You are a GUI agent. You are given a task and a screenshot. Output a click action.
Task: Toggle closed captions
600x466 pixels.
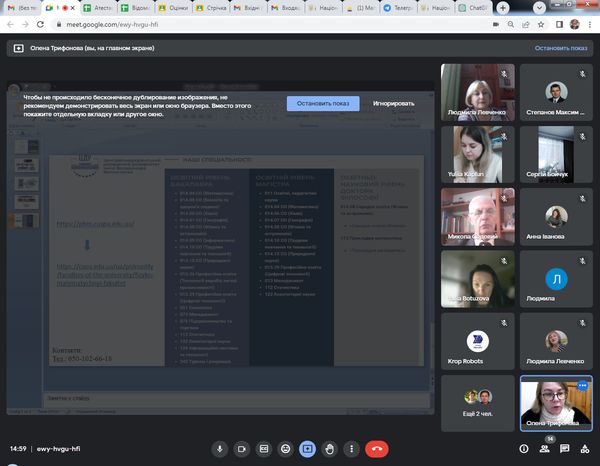(x=264, y=449)
